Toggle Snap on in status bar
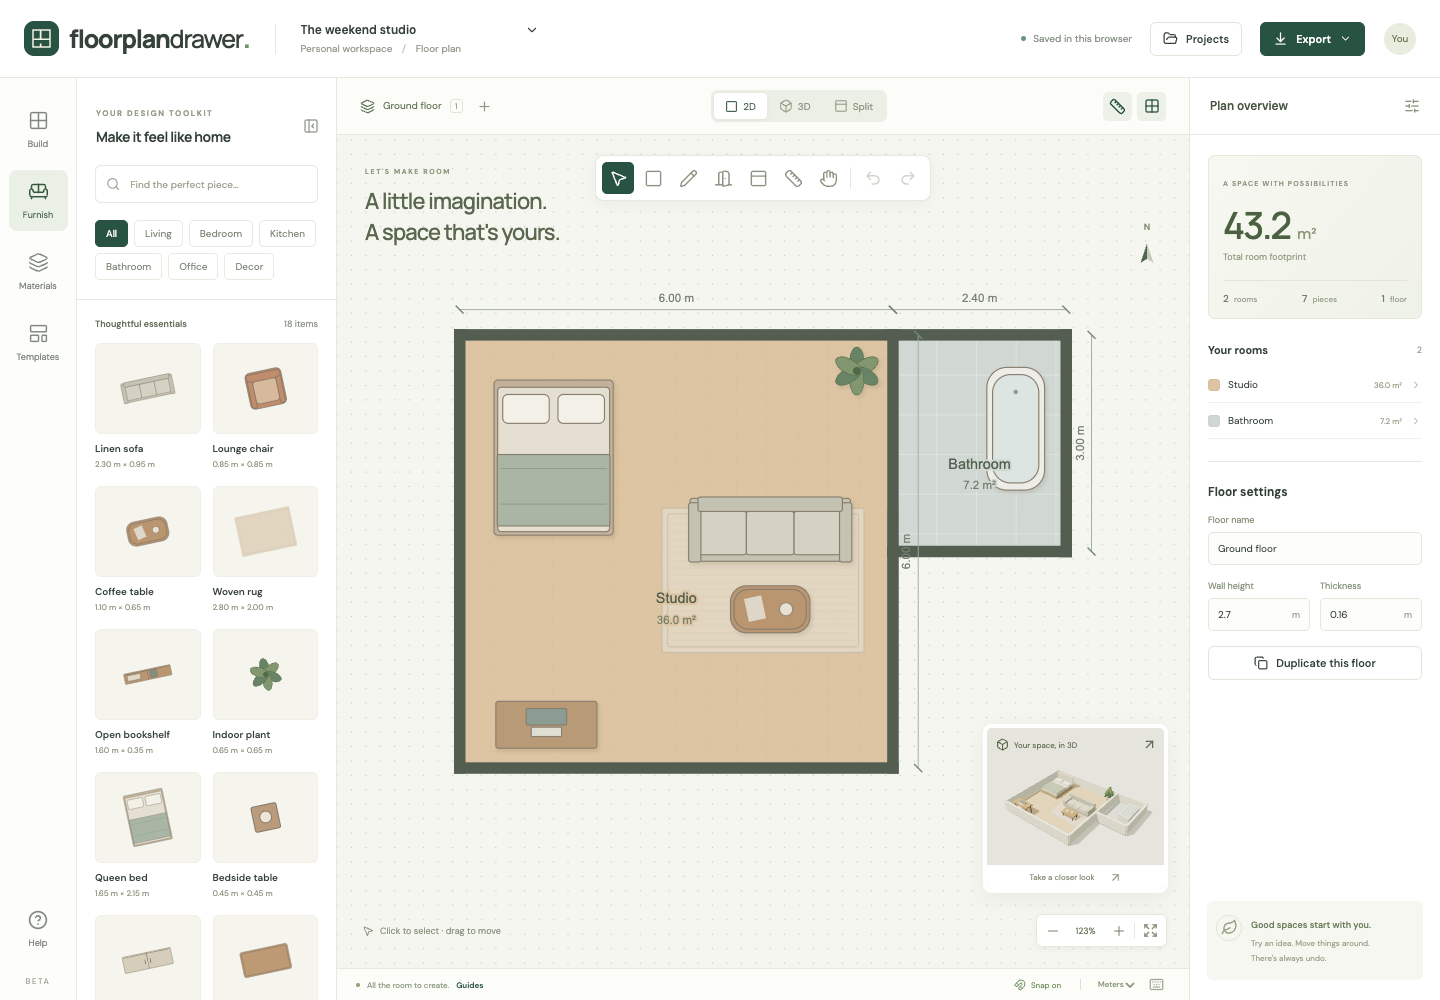 pos(1038,985)
